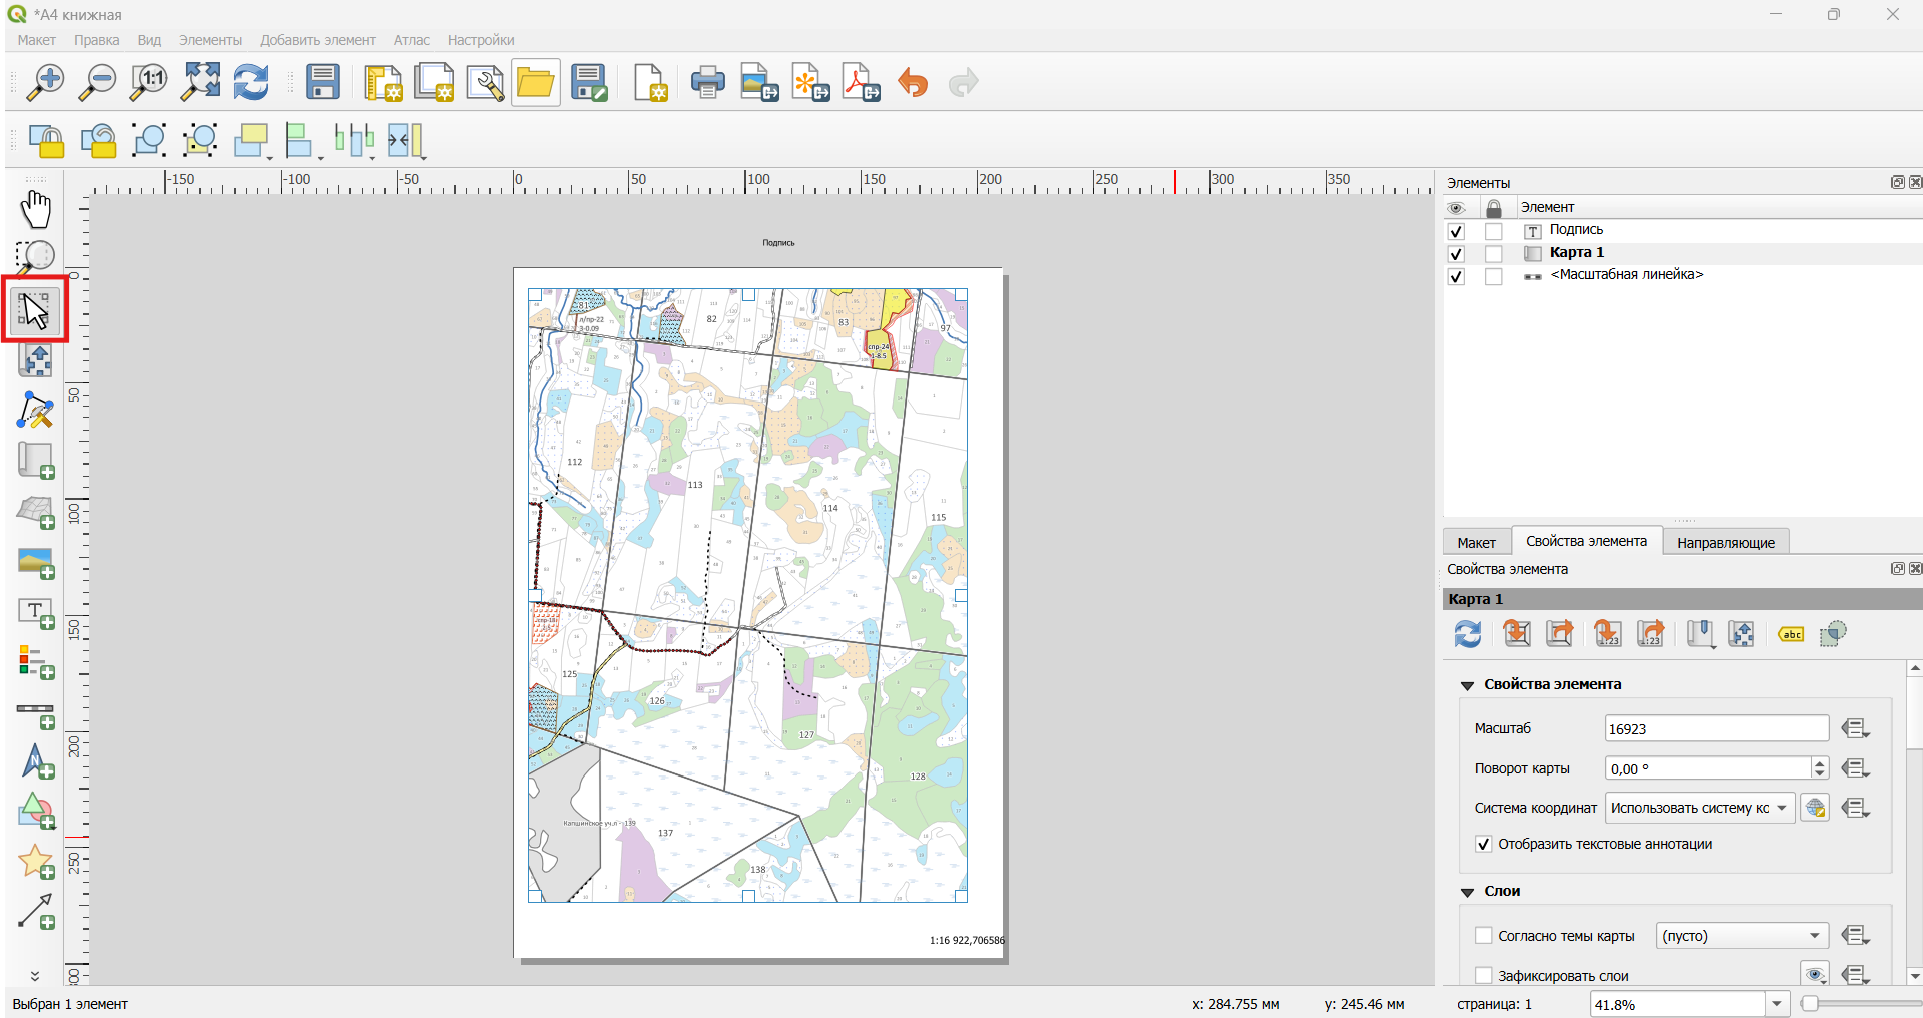Collapse the Слои section
The height and width of the screenshot is (1018, 1923).
point(1467,891)
